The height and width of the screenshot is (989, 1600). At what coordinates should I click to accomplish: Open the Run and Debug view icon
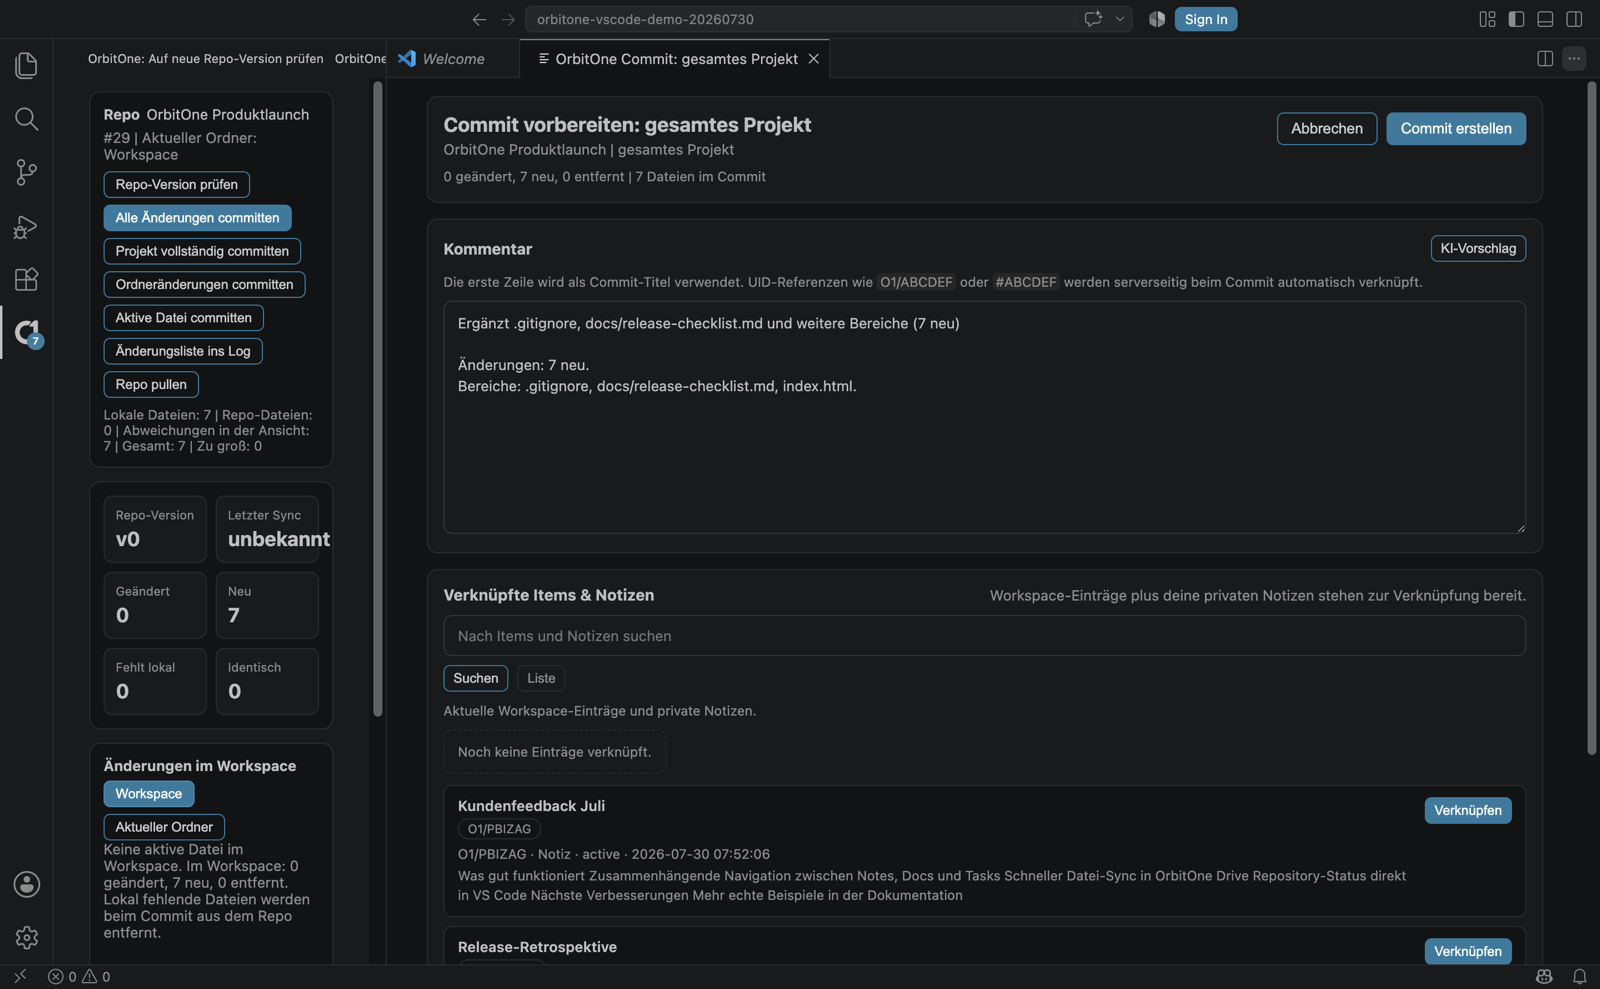27,226
